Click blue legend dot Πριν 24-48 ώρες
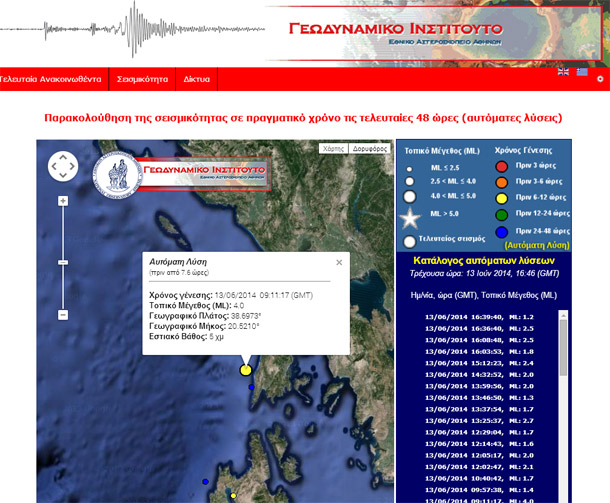This screenshot has width=610, height=503. point(502,232)
